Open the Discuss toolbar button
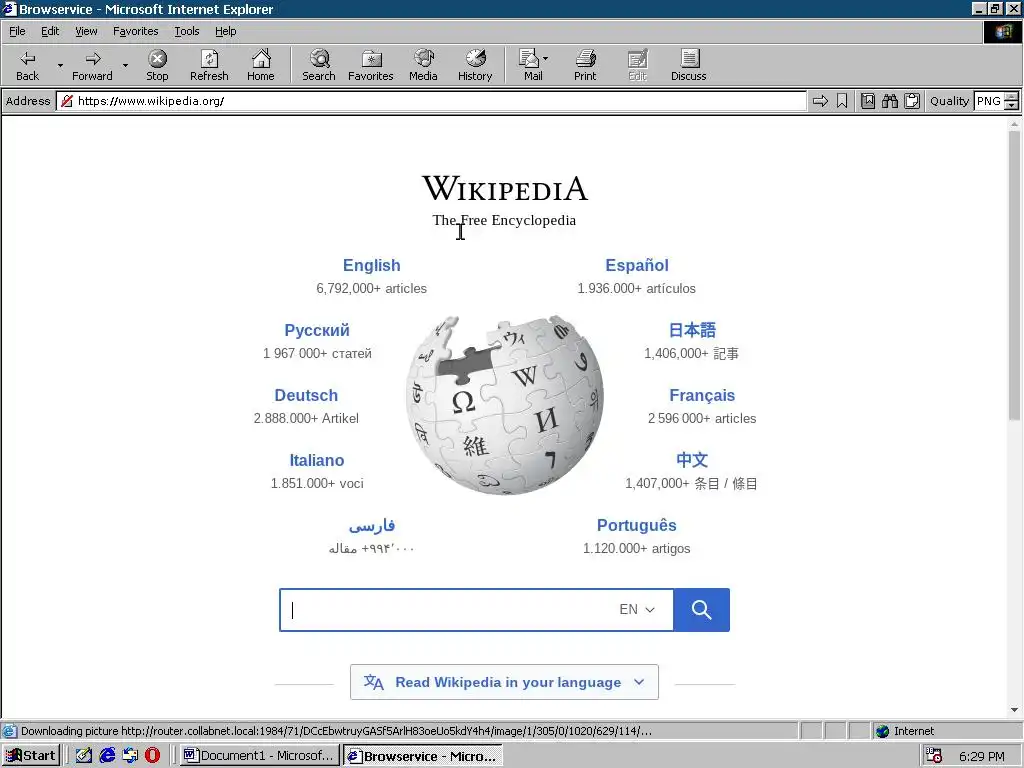Image resolution: width=1024 pixels, height=768 pixels. [688, 65]
